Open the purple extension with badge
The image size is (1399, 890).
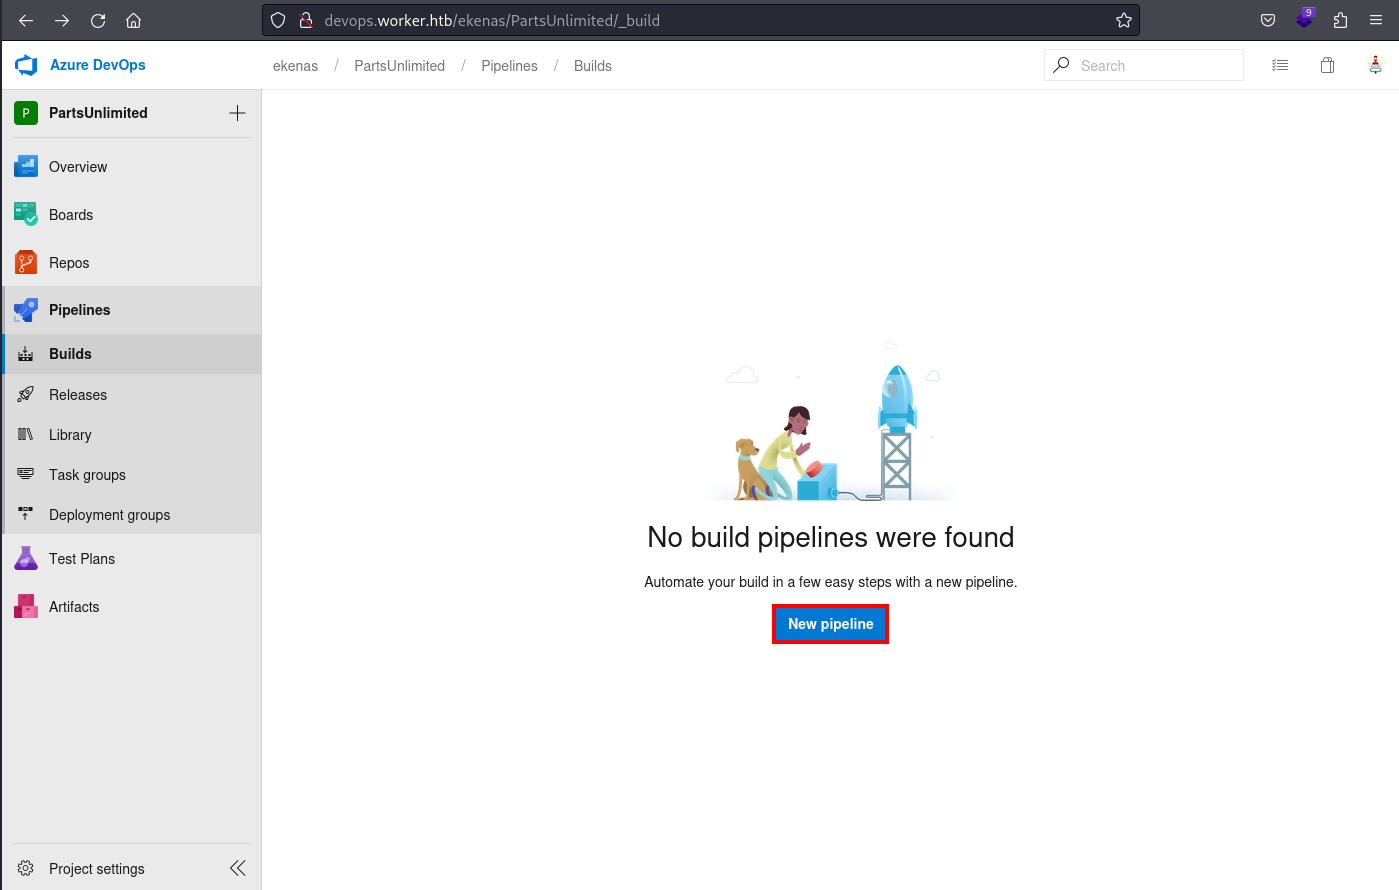1305,19
